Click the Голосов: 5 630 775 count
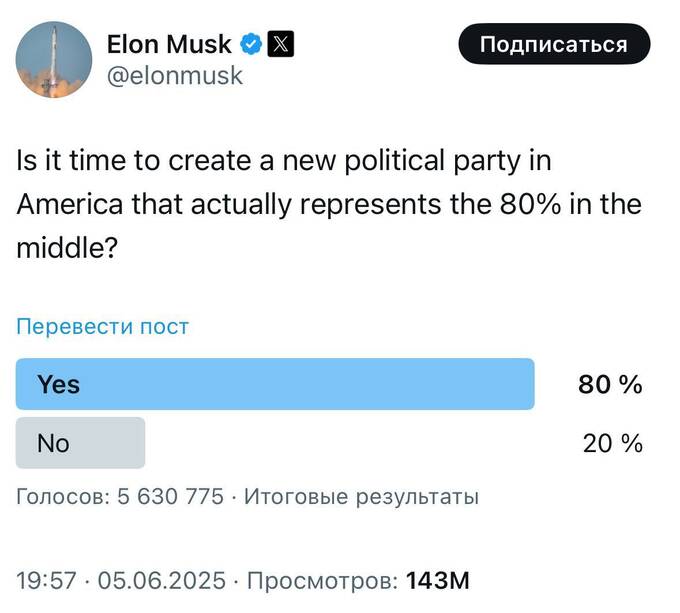 point(120,496)
